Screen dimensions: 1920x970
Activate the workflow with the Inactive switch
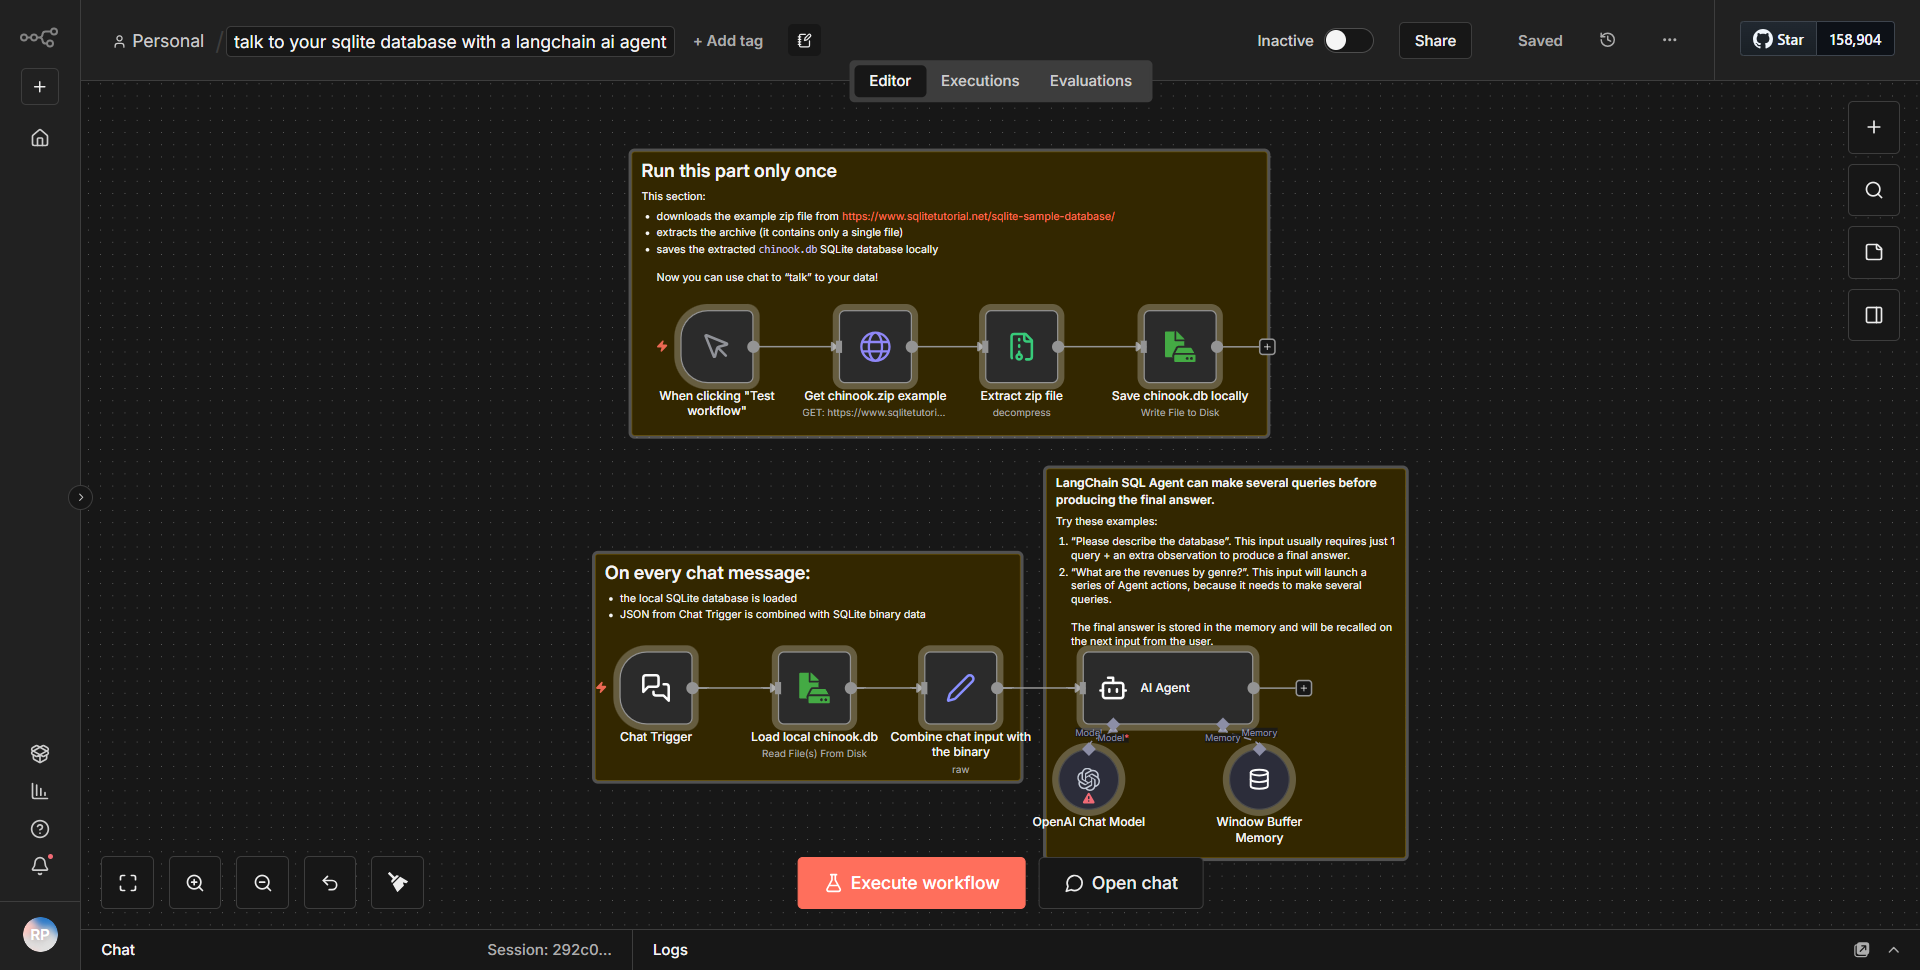[x=1347, y=41]
